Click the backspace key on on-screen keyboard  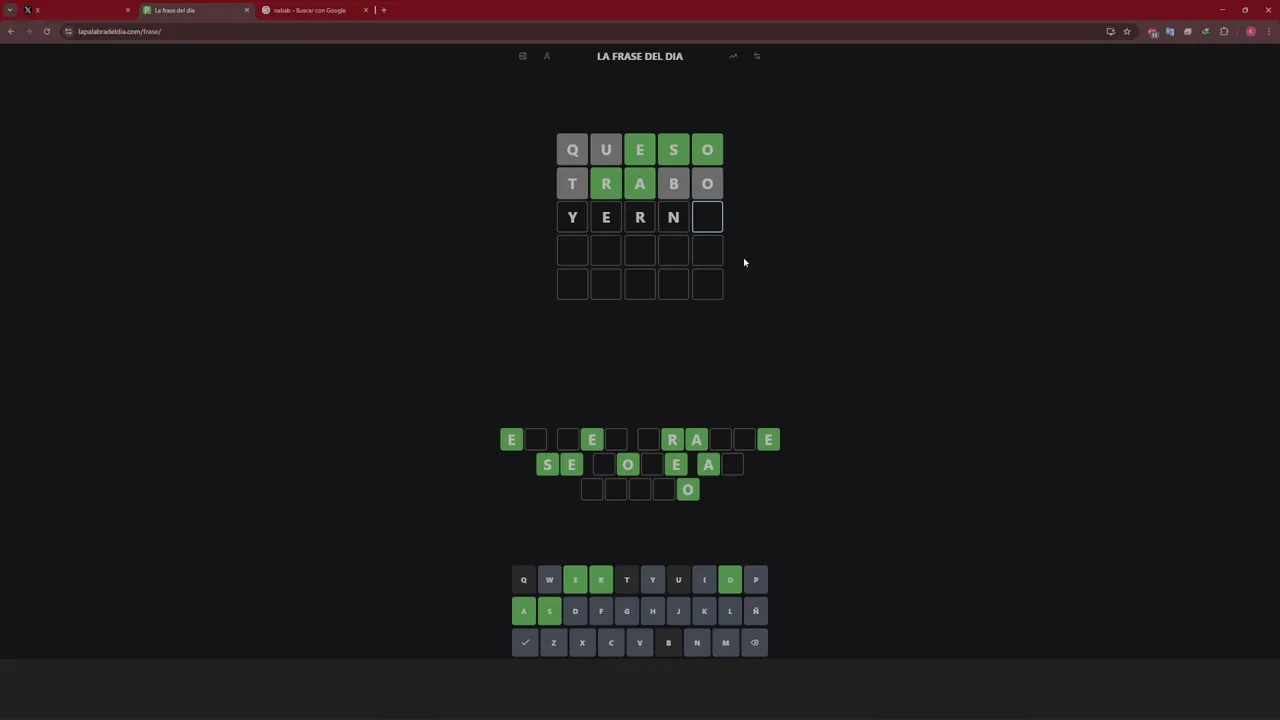755,643
